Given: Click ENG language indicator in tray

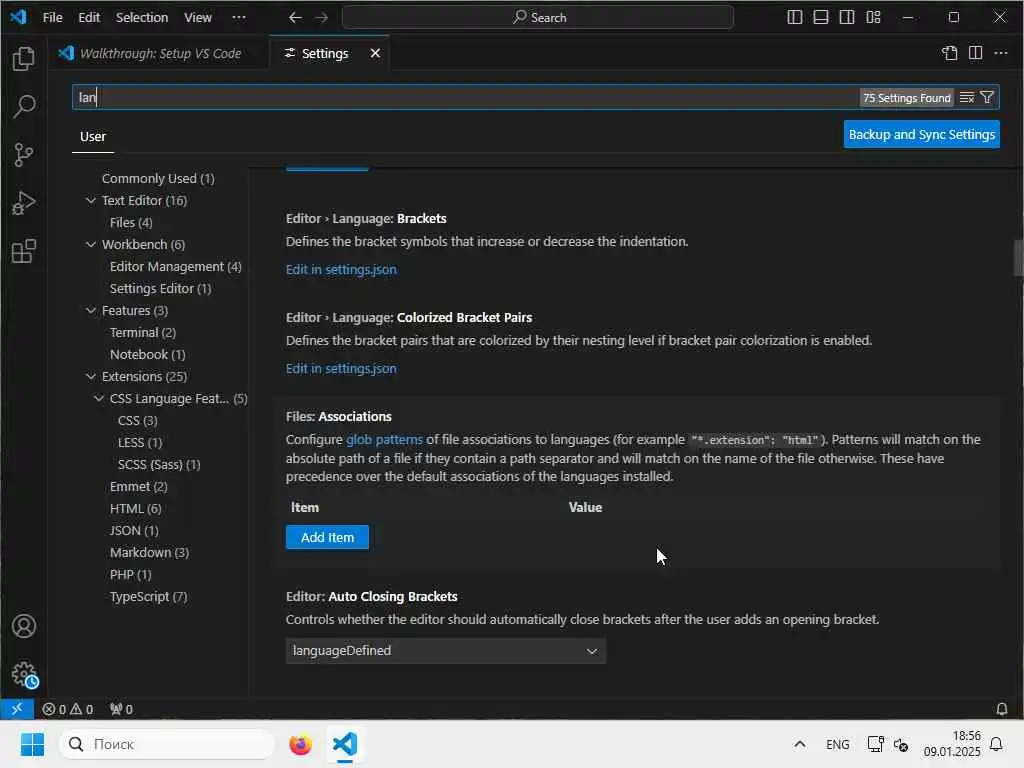Looking at the screenshot, I should click(x=837, y=744).
